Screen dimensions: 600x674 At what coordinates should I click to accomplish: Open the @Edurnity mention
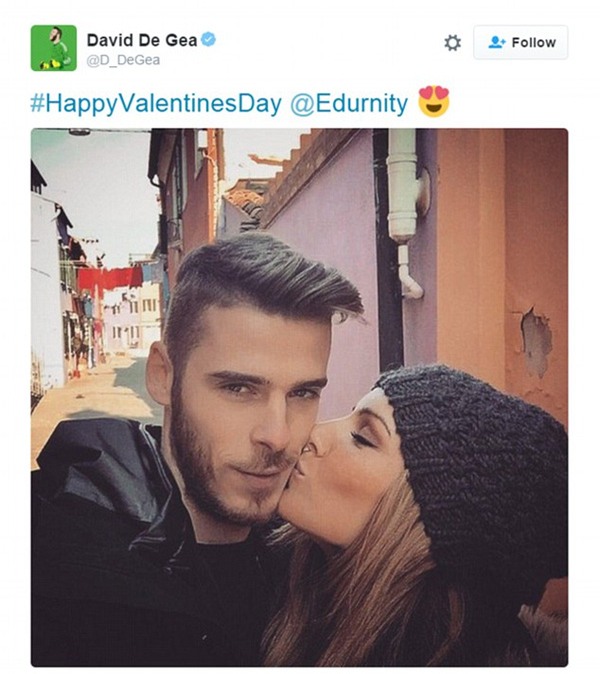(349, 104)
